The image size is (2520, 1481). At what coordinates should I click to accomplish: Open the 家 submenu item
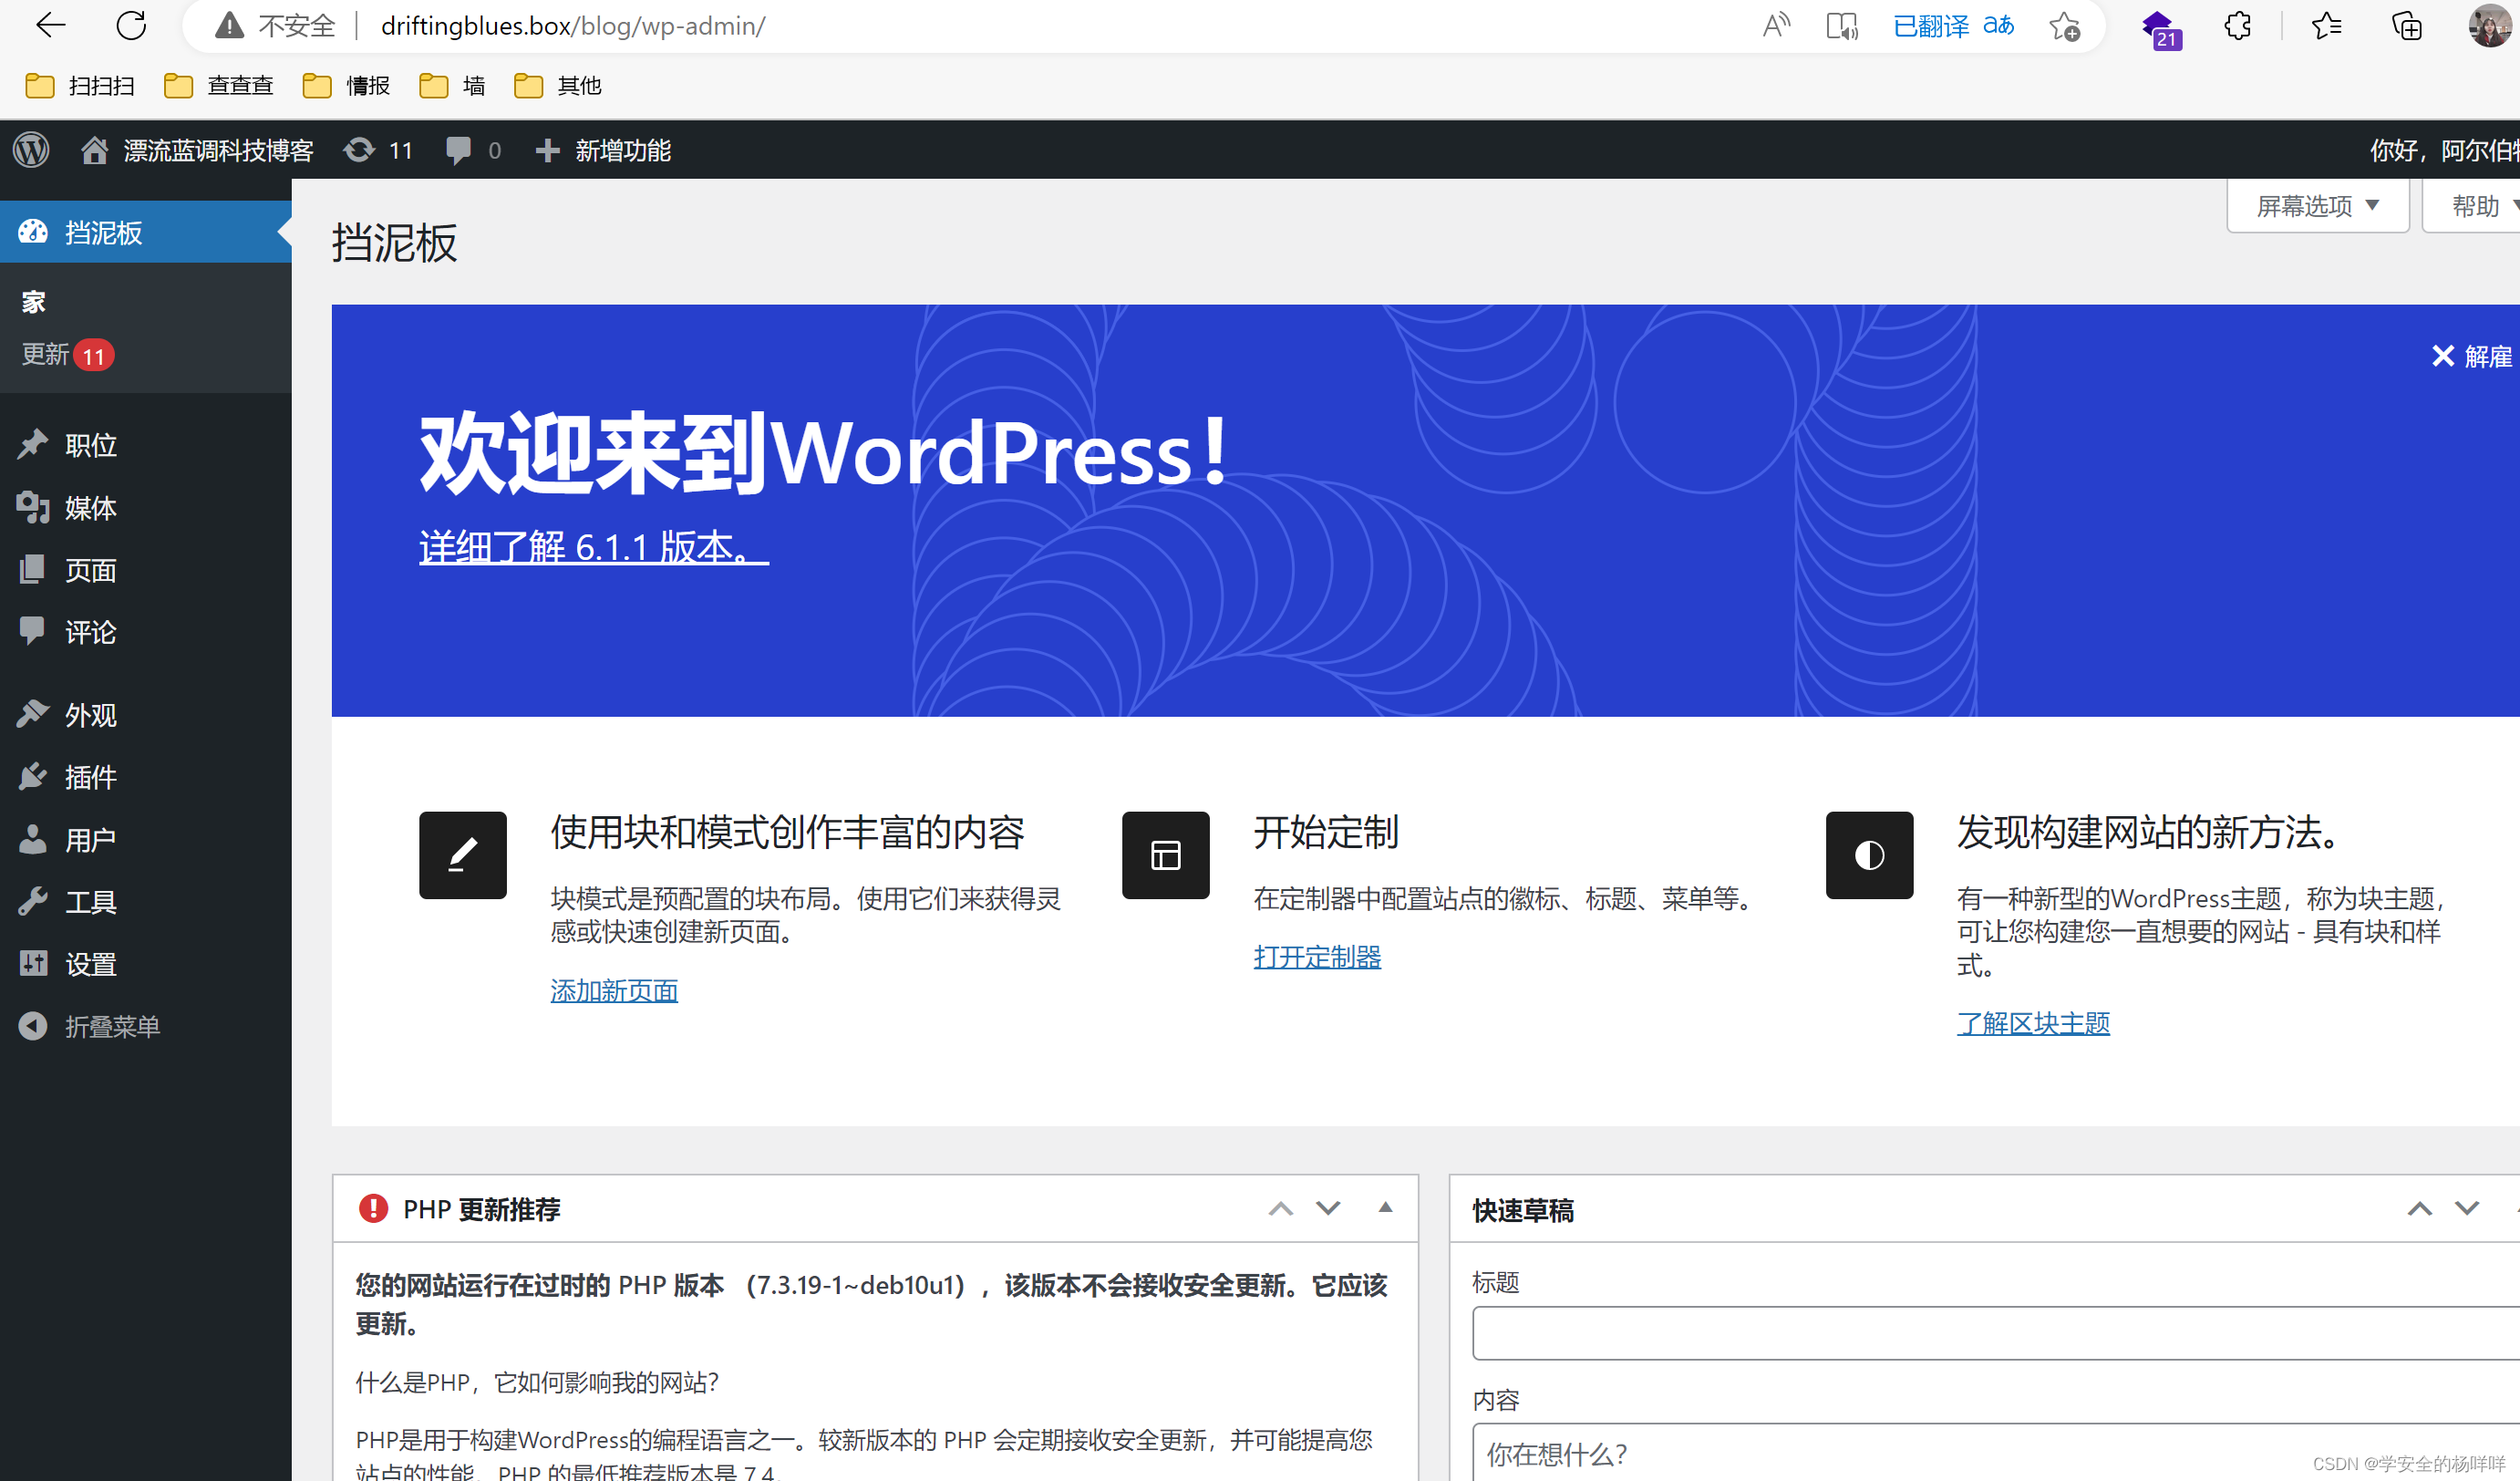pos(34,302)
